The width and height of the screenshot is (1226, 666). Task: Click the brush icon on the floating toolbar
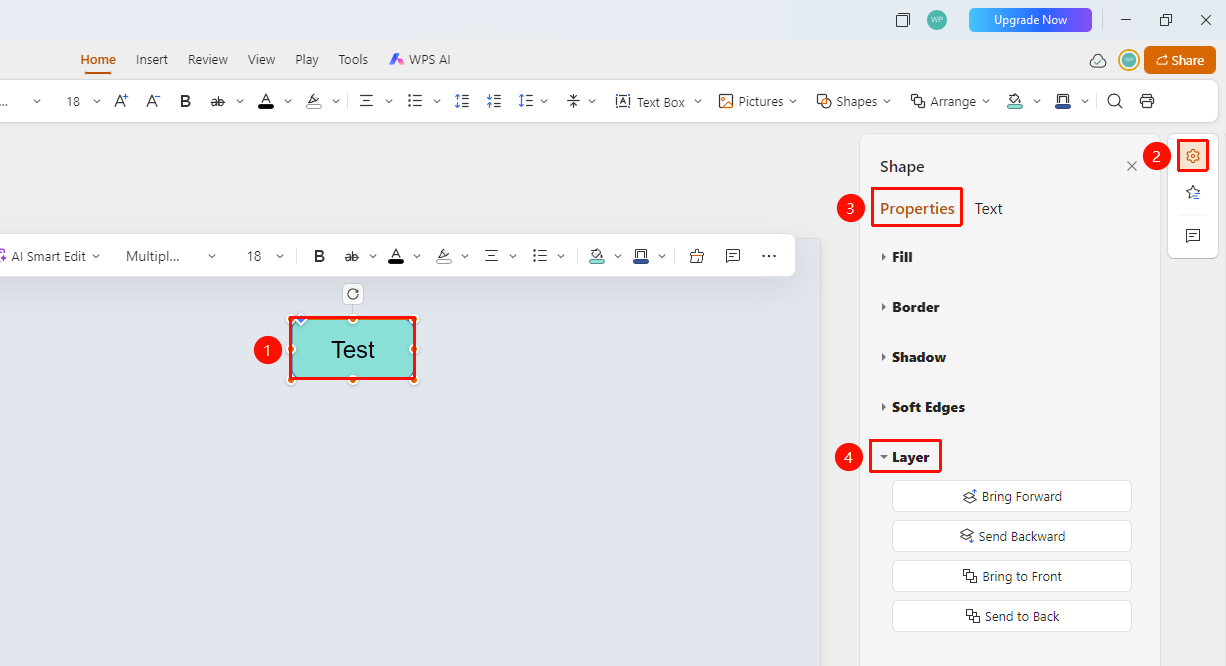coord(697,256)
